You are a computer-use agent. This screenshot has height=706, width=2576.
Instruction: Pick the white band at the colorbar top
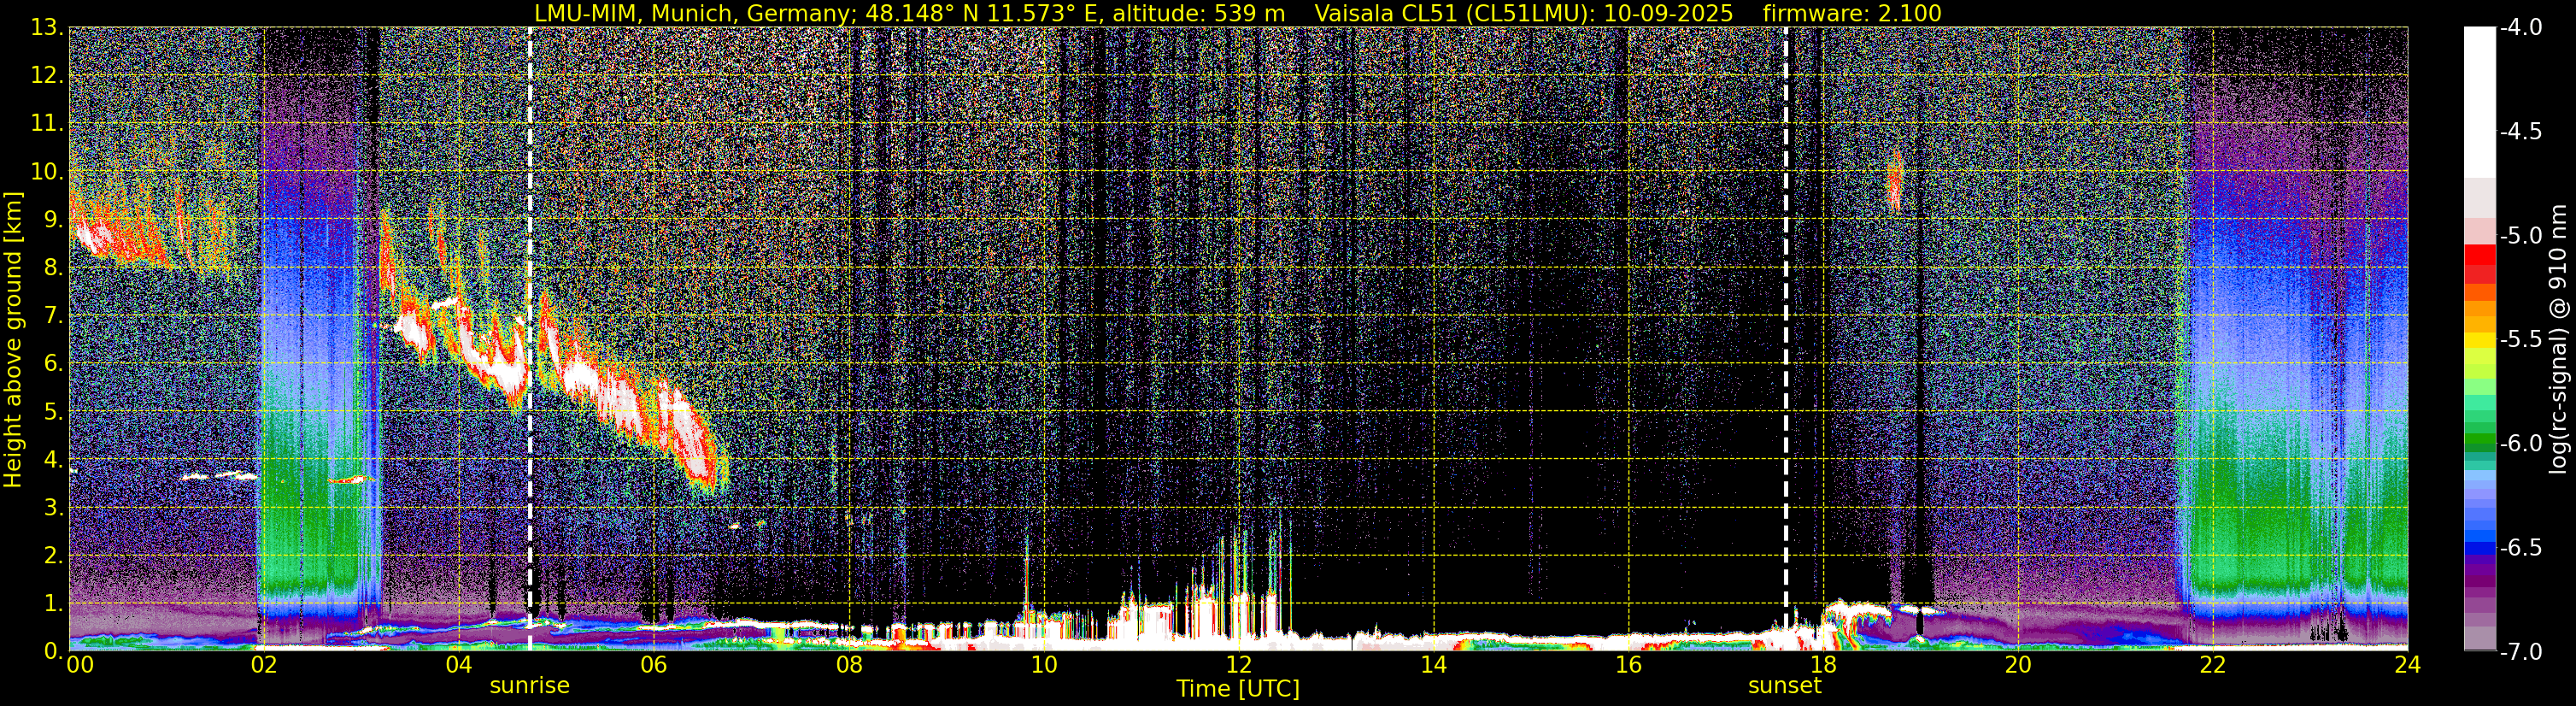click(x=2480, y=102)
